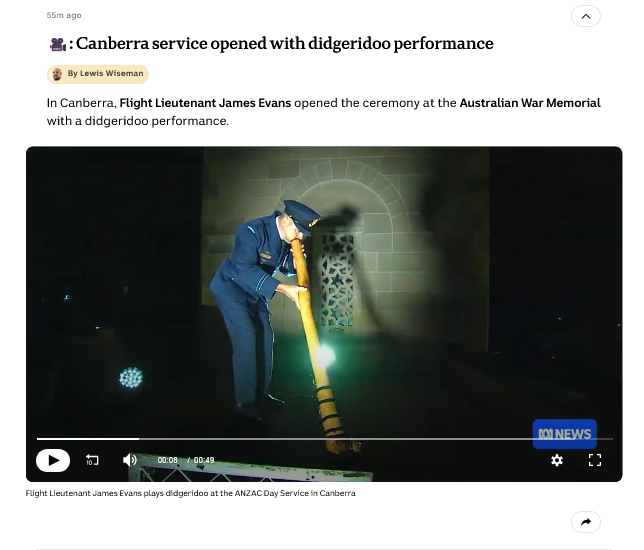Rewind the video by 10 seconds

click(92, 460)
